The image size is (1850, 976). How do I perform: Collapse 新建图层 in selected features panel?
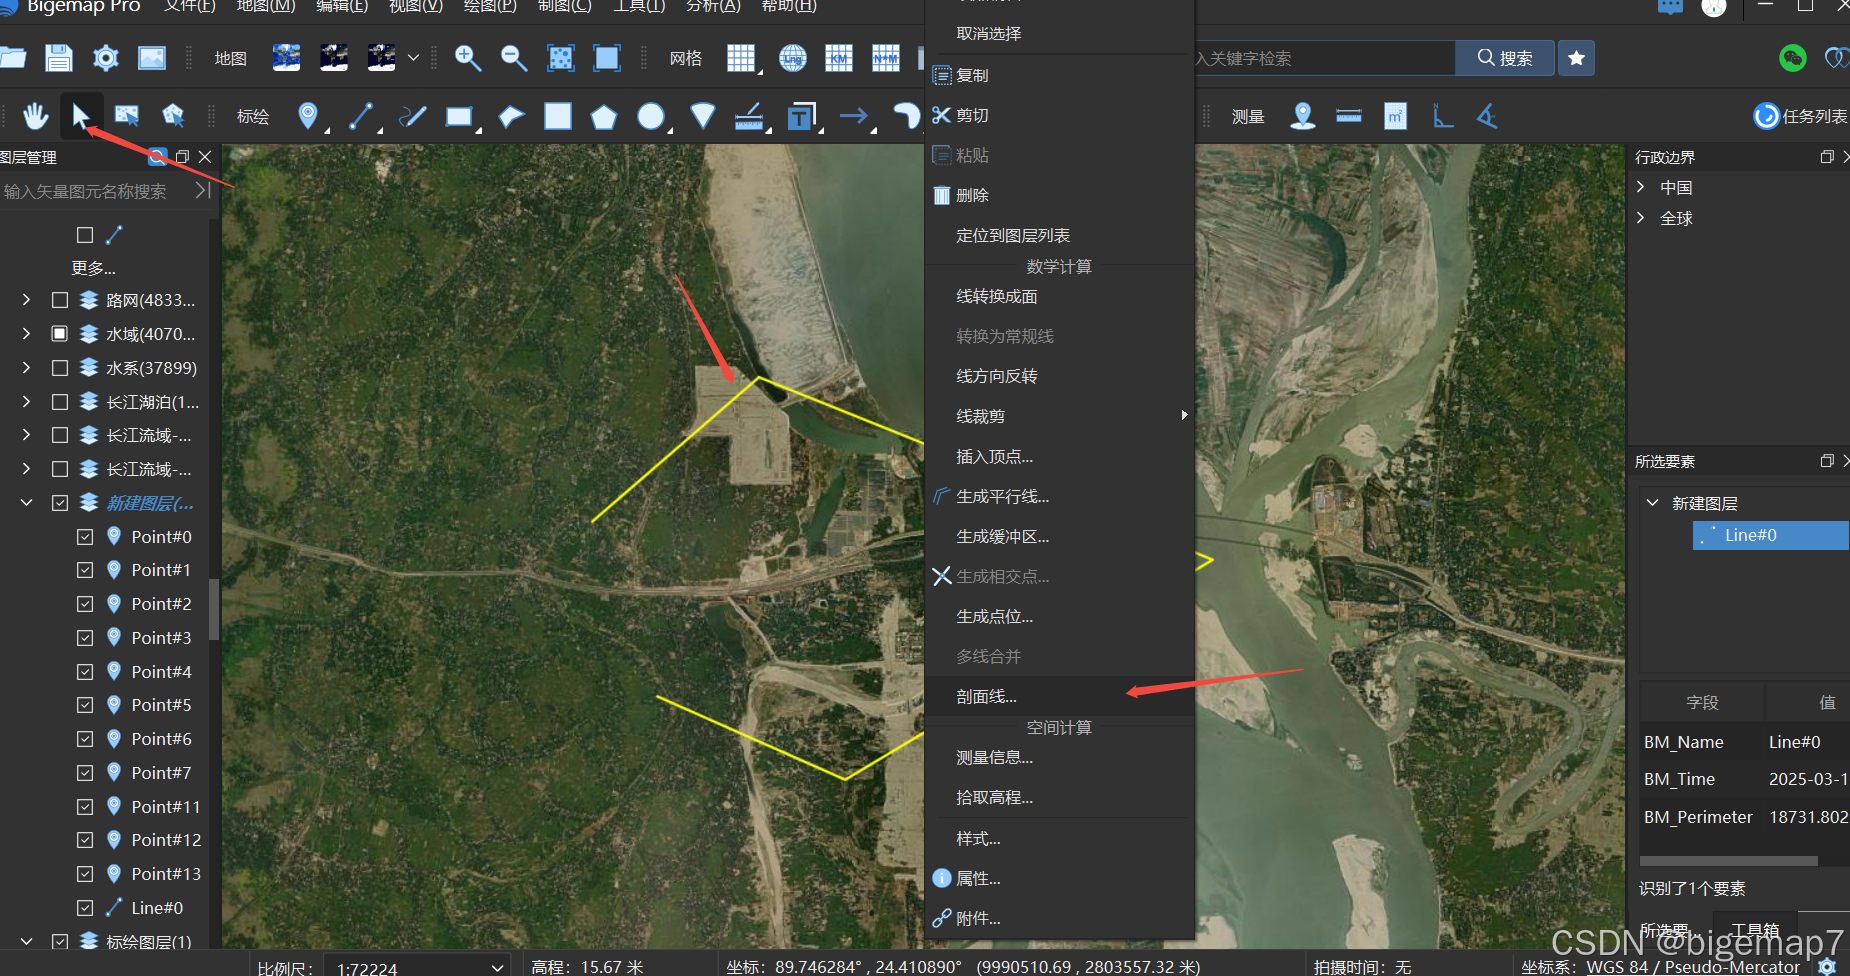[1652, 503]
